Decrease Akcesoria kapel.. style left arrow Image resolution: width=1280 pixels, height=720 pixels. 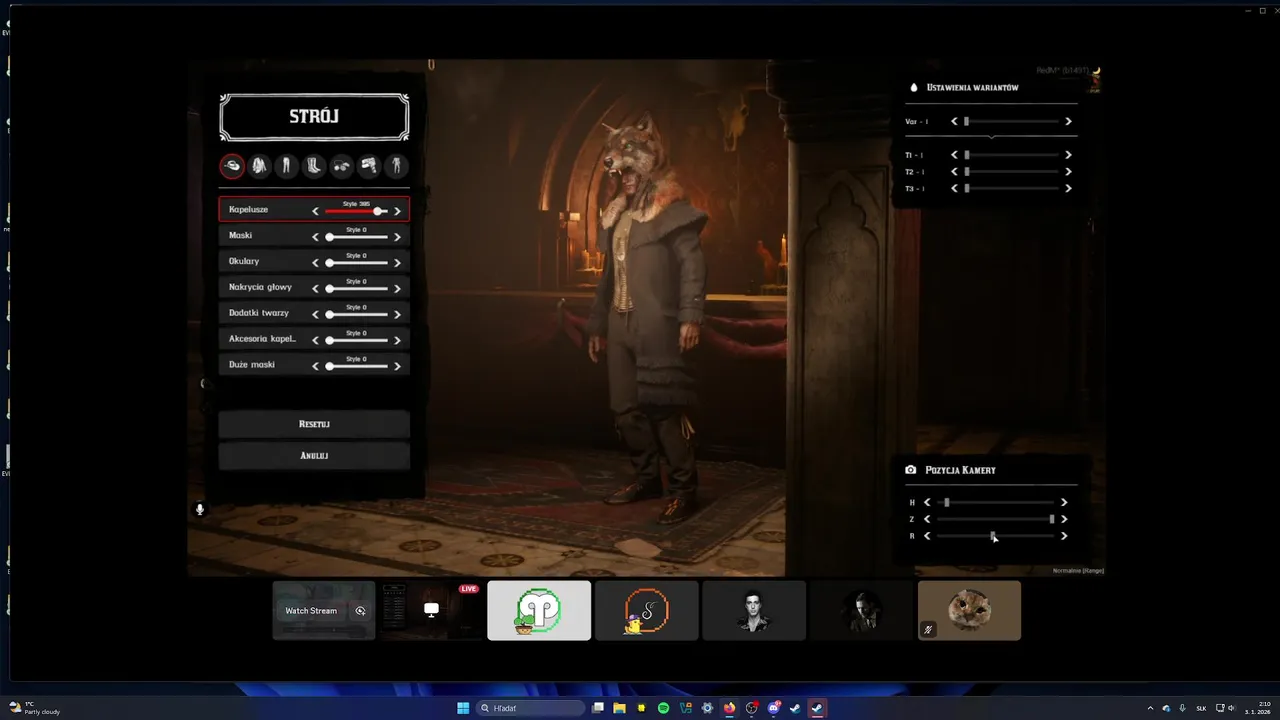pyautogui.click(x=316, y=341)
